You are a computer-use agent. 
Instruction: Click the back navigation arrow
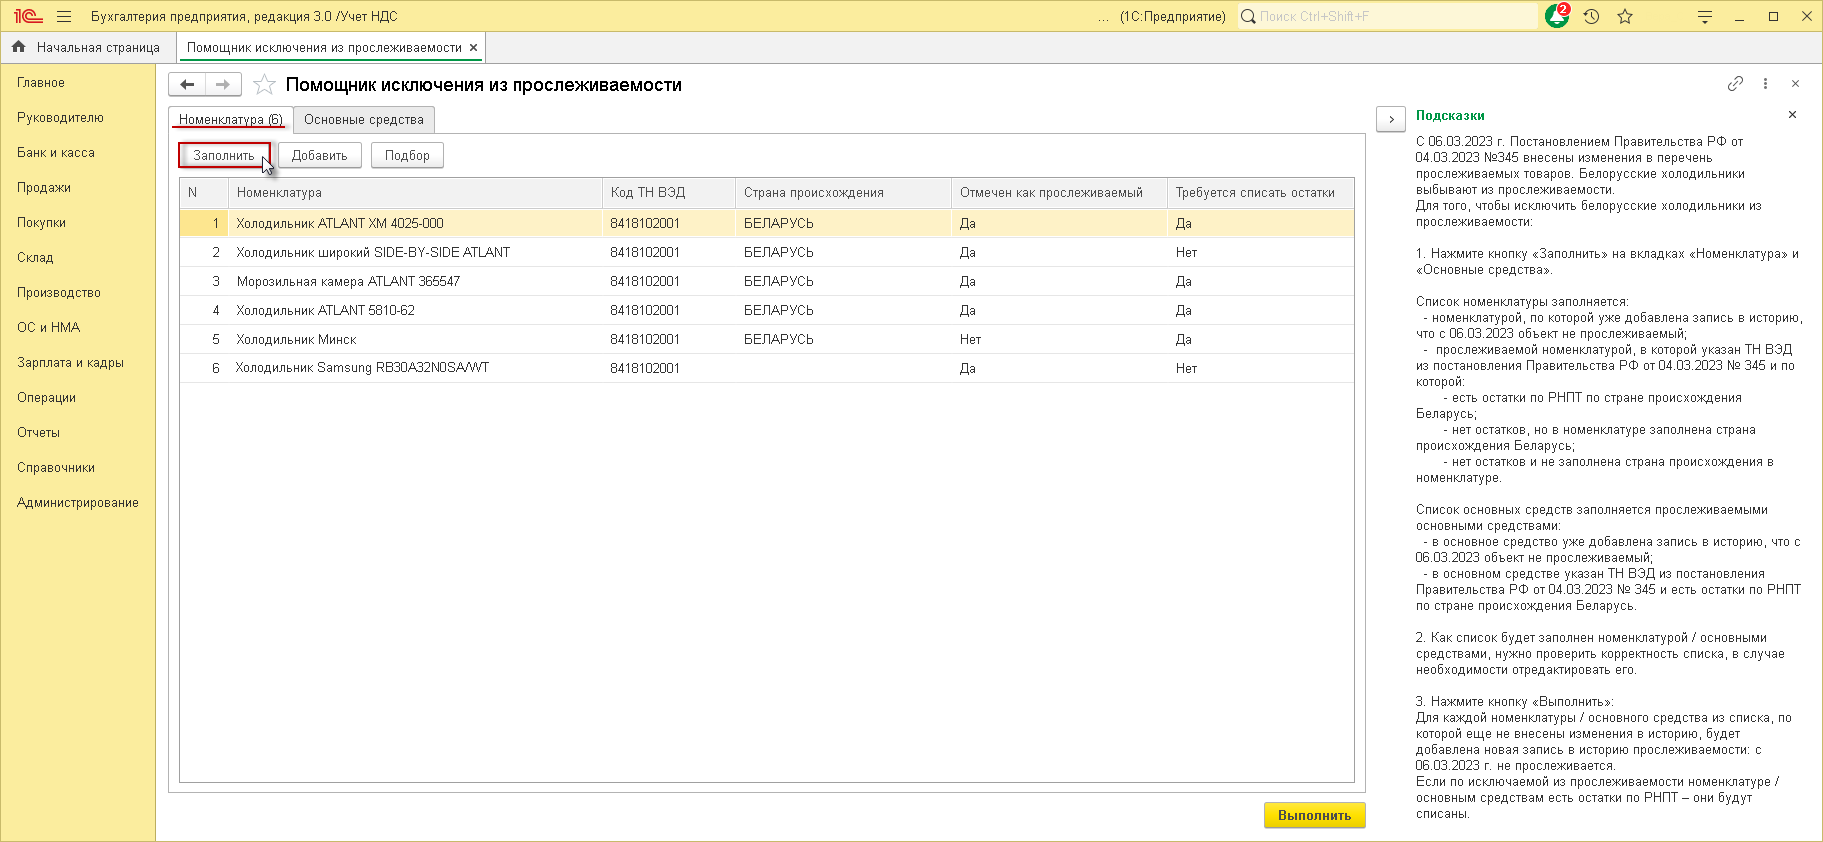tap(187, 85)
